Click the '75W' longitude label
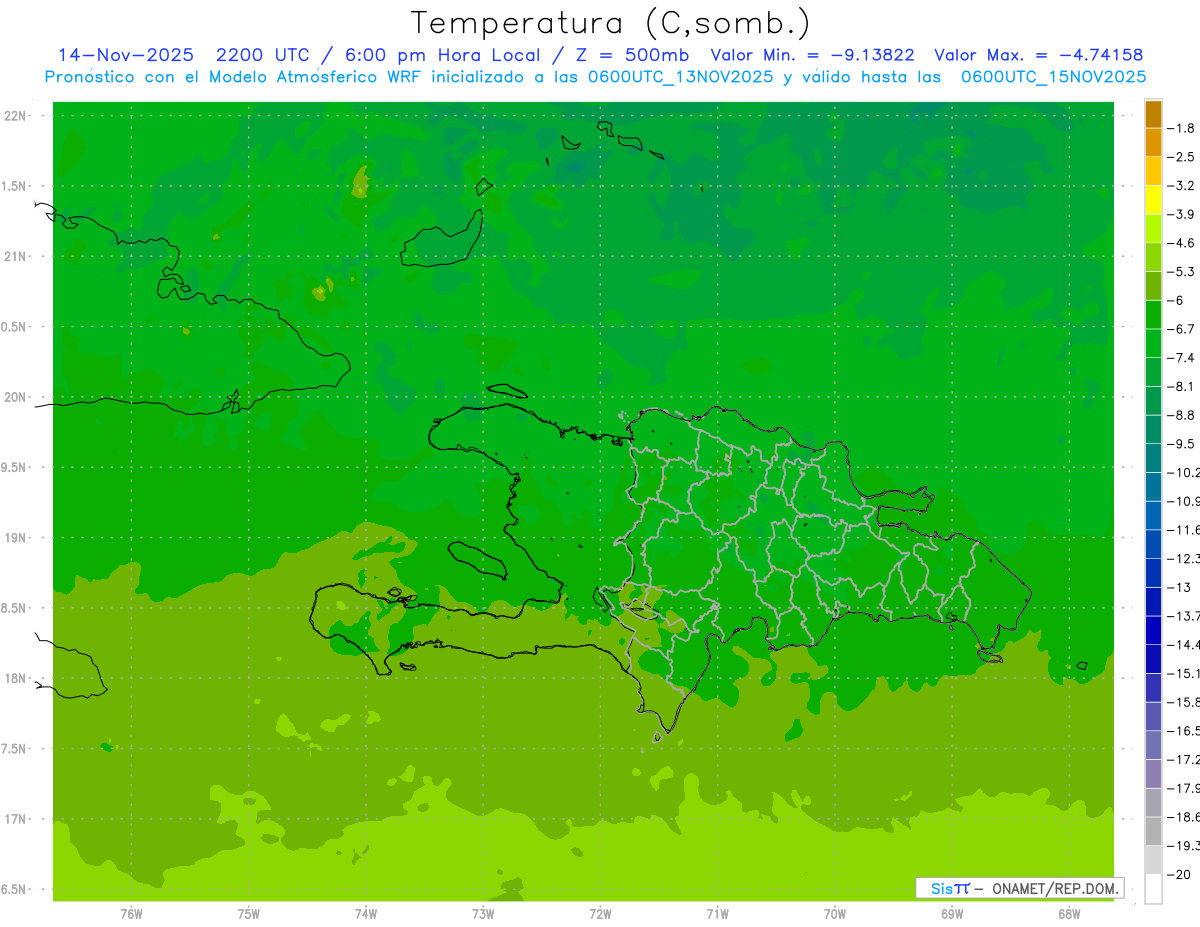 [x=249, y=914]
